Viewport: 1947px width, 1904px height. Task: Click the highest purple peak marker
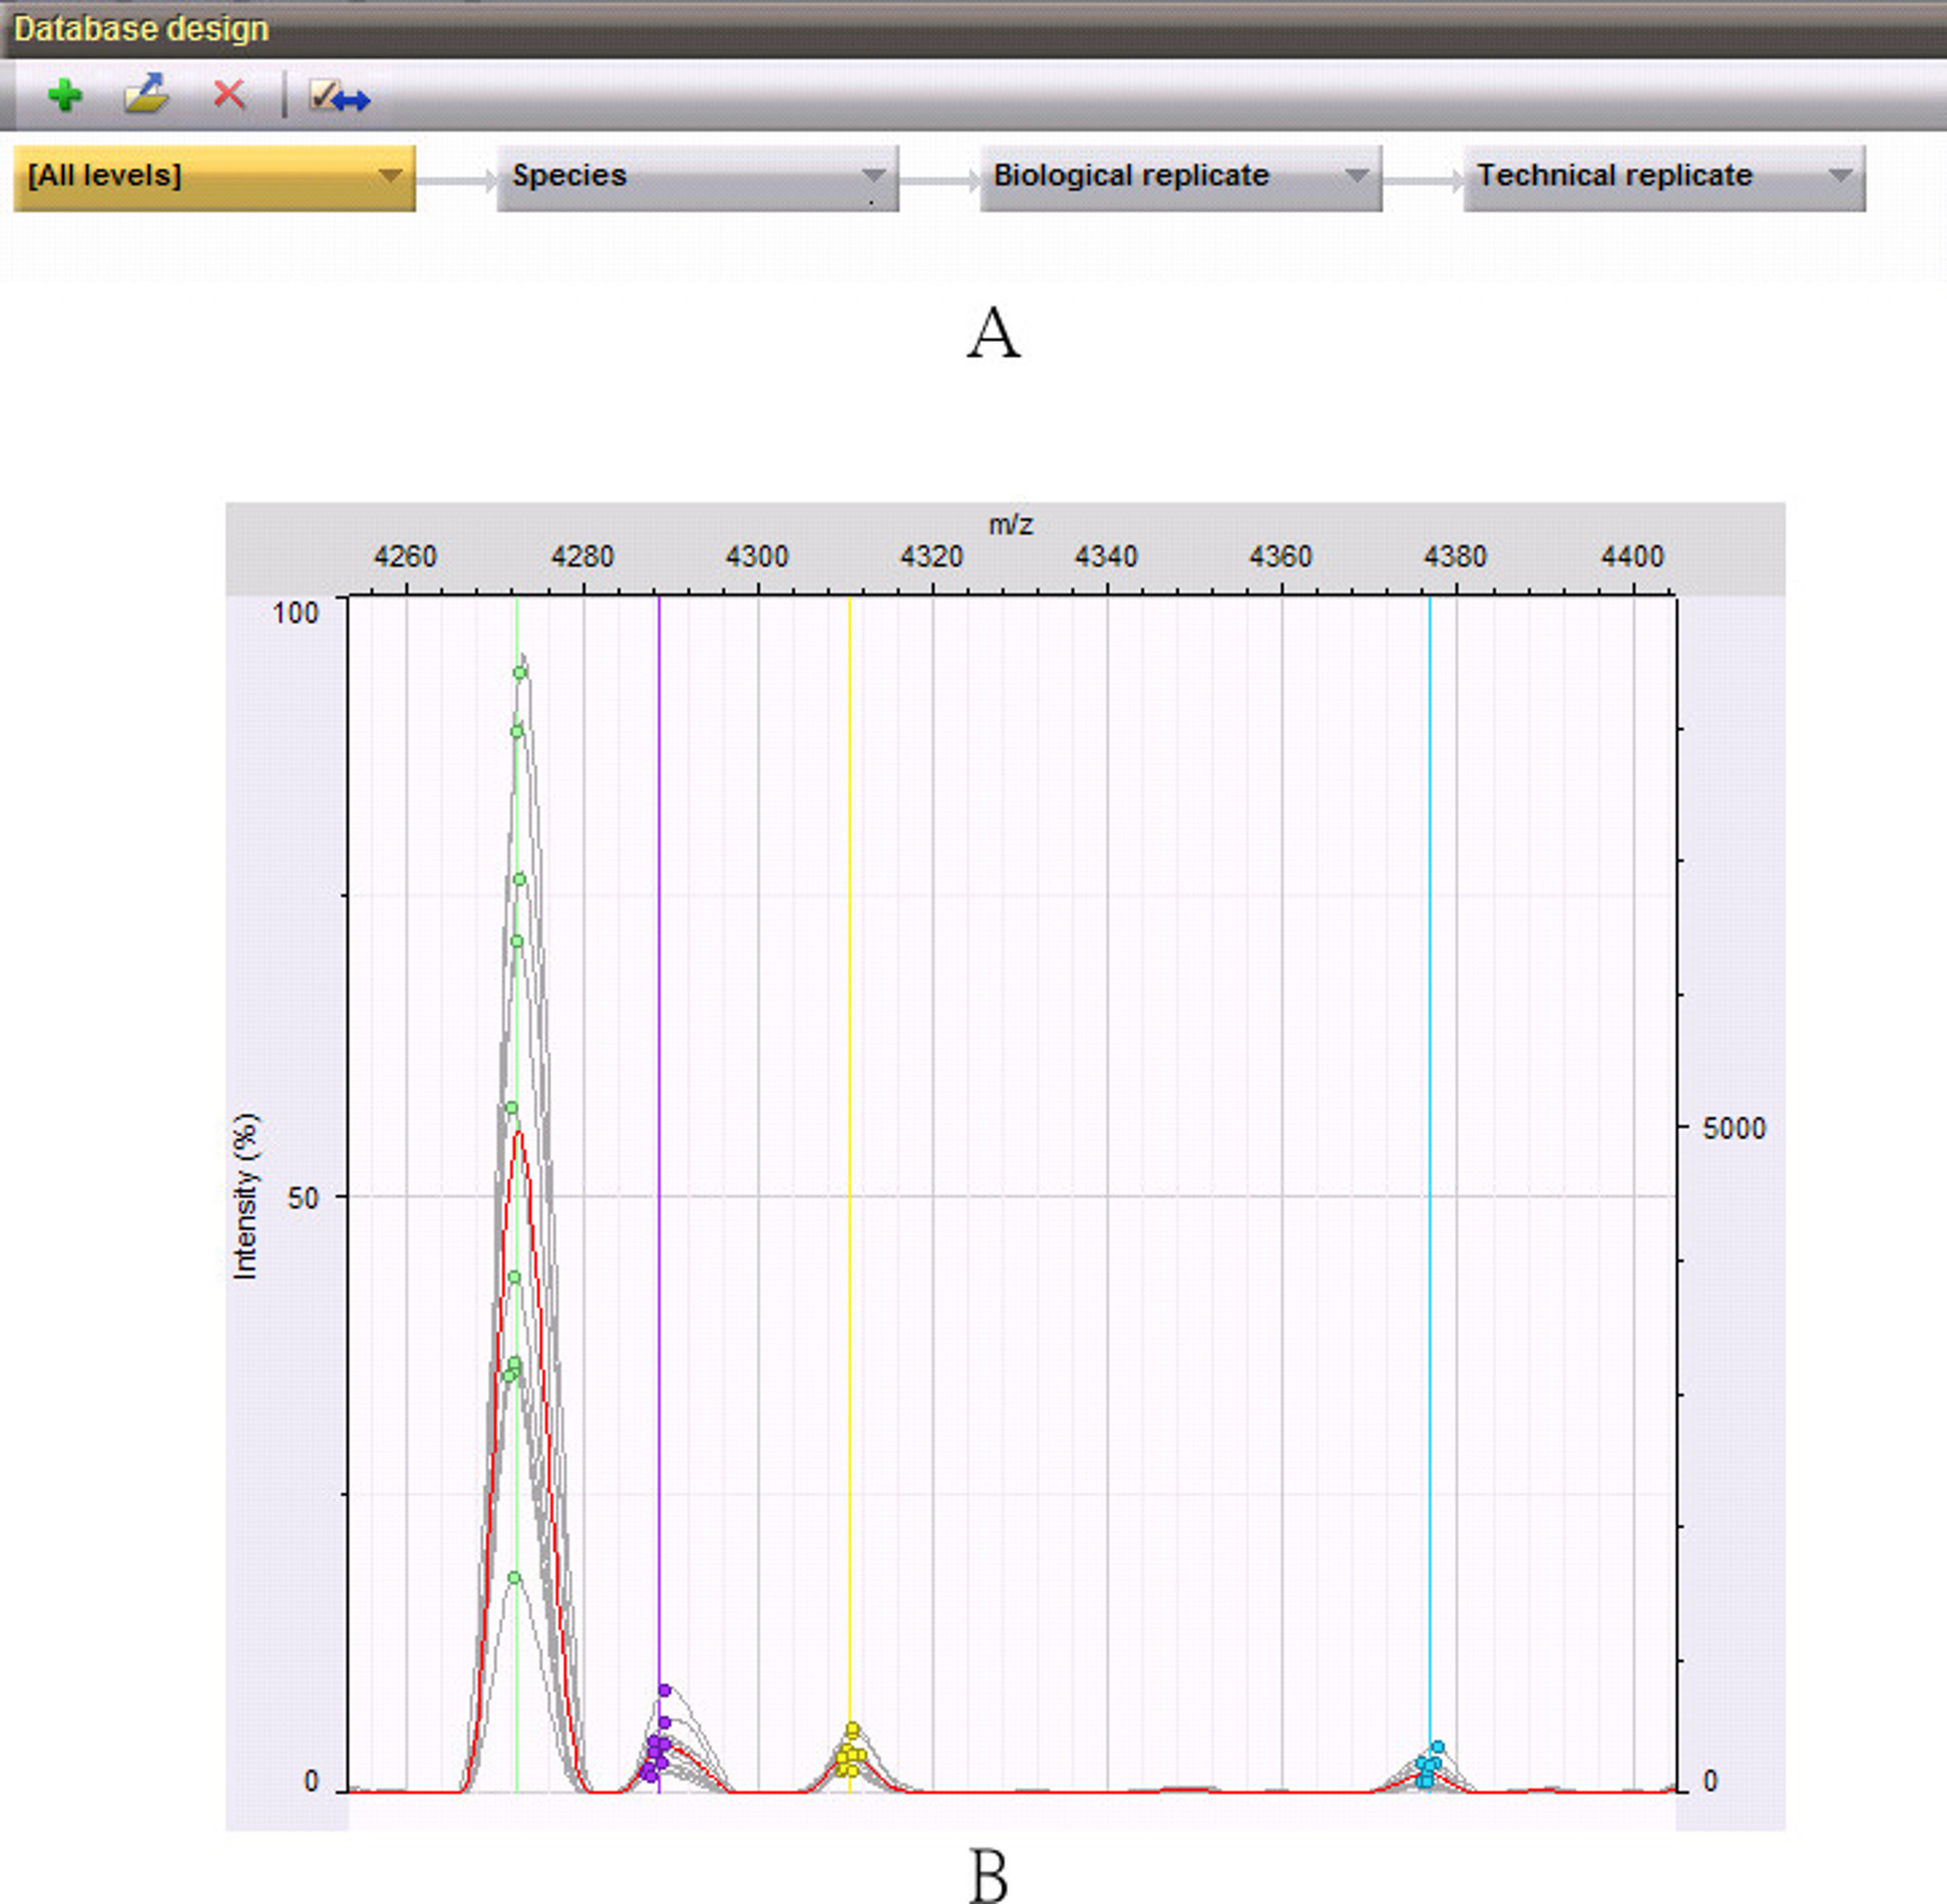click(665, 1691)
